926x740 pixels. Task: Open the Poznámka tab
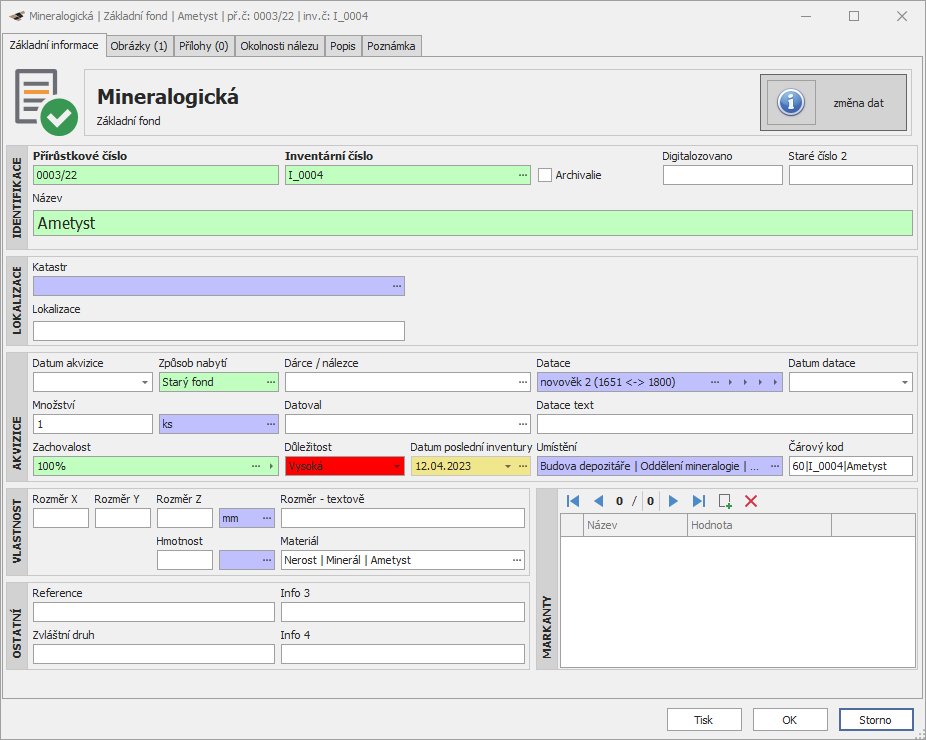coord(391,46)
